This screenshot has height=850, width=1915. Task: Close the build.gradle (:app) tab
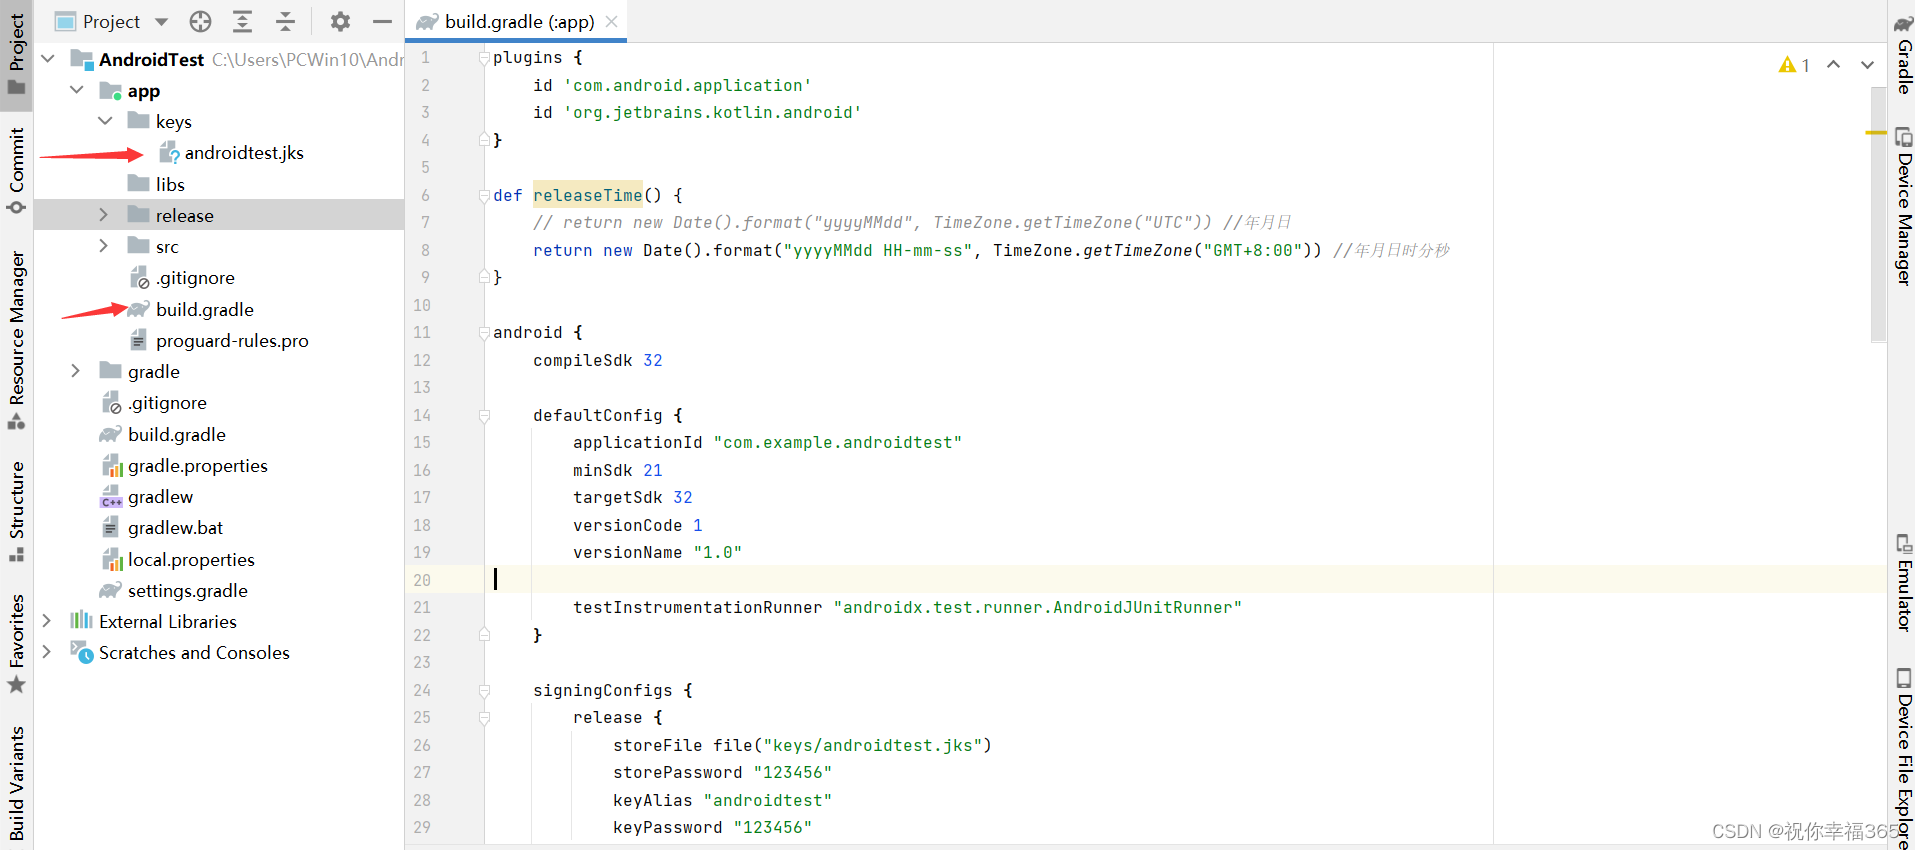(611, 21)
